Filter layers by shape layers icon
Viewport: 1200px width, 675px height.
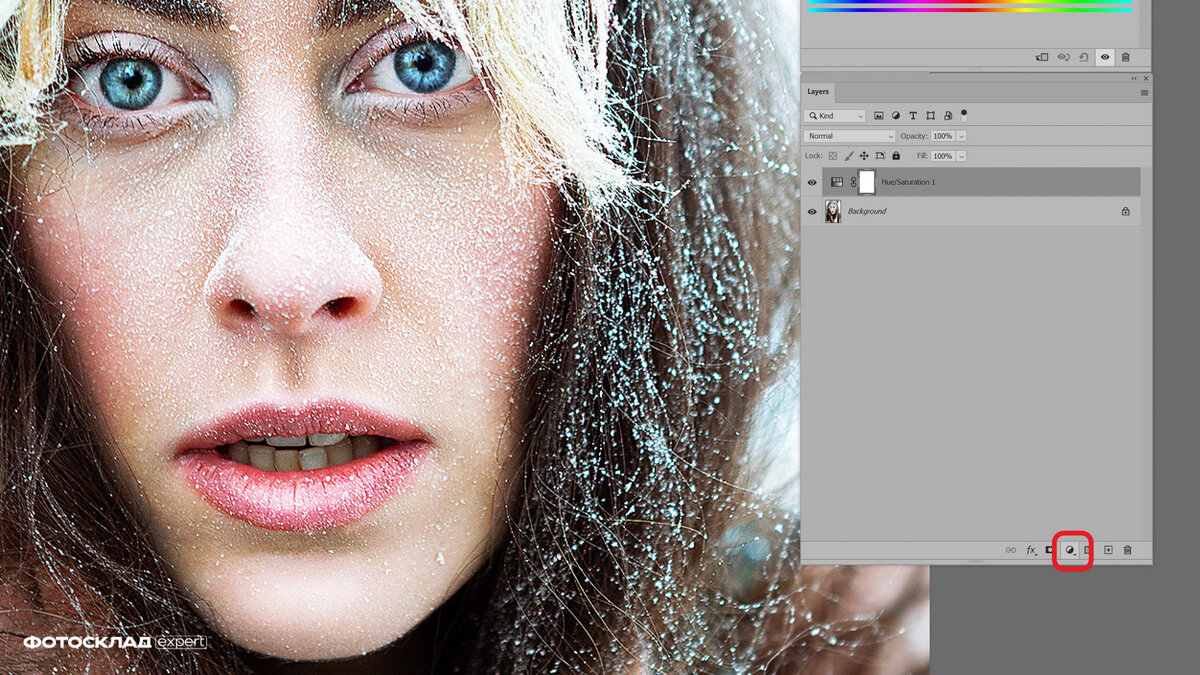click(x=930, y=116)
